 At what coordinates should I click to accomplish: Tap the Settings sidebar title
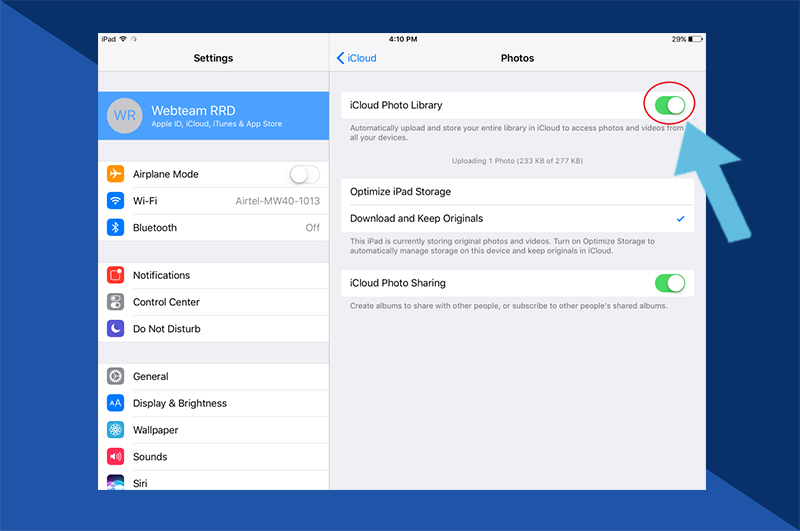tap(213, 58)
